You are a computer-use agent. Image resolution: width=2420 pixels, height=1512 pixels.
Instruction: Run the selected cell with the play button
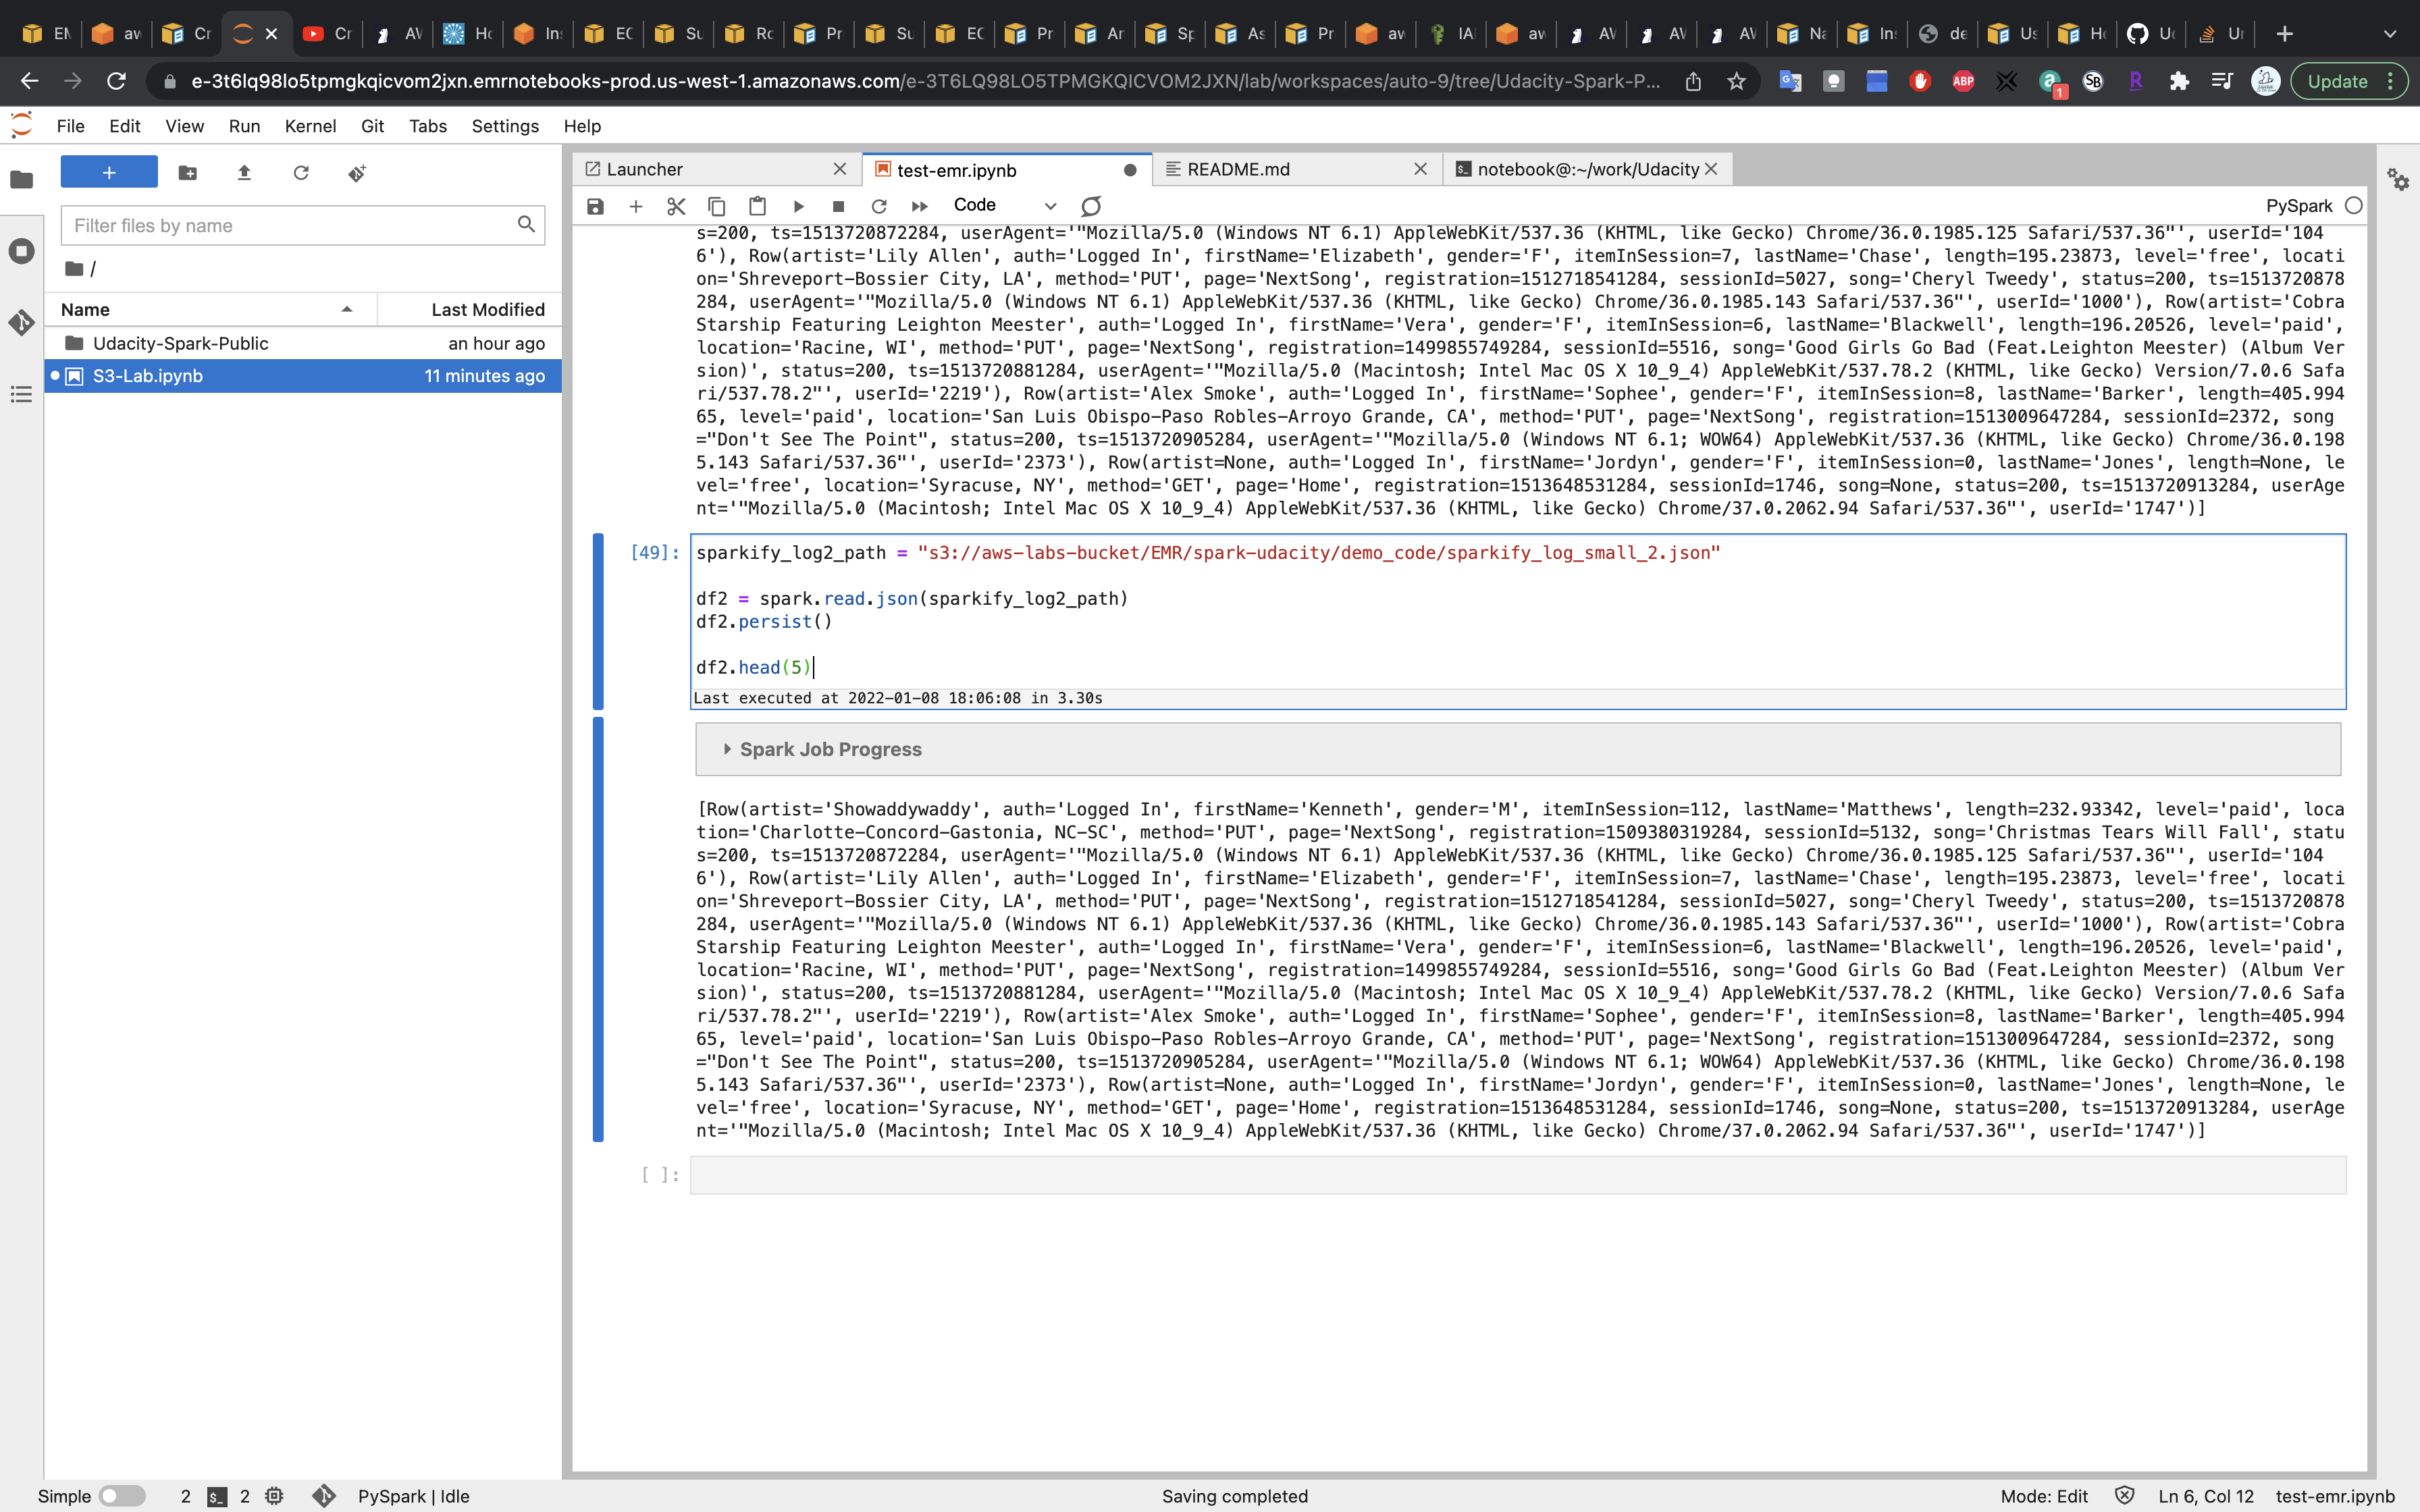tap(798, 206)
